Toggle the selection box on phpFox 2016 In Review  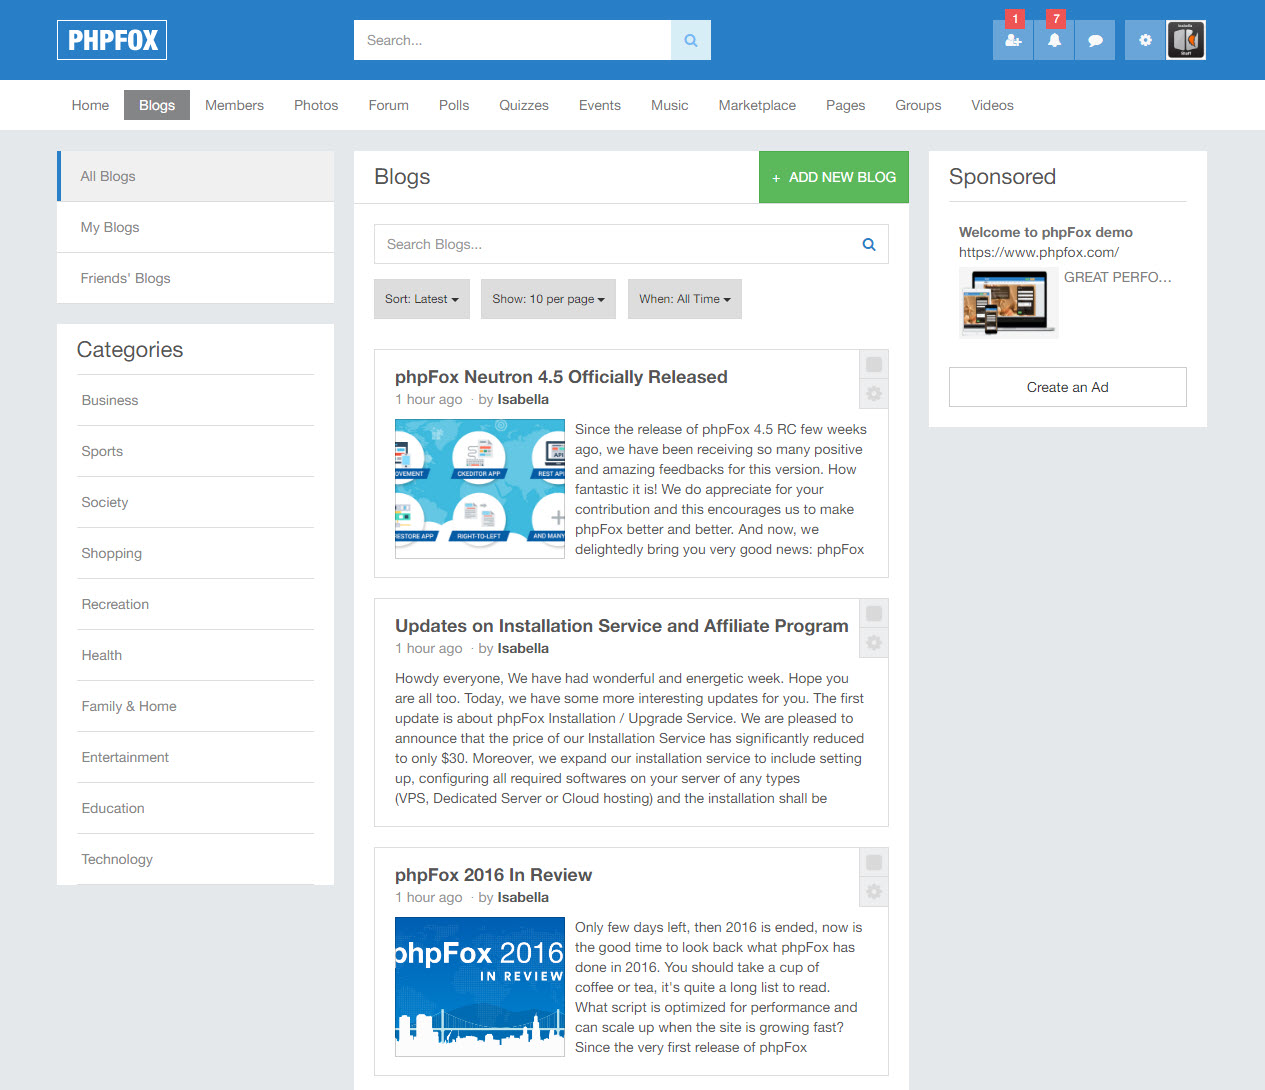pyautogui.click(x=873, y=862)
